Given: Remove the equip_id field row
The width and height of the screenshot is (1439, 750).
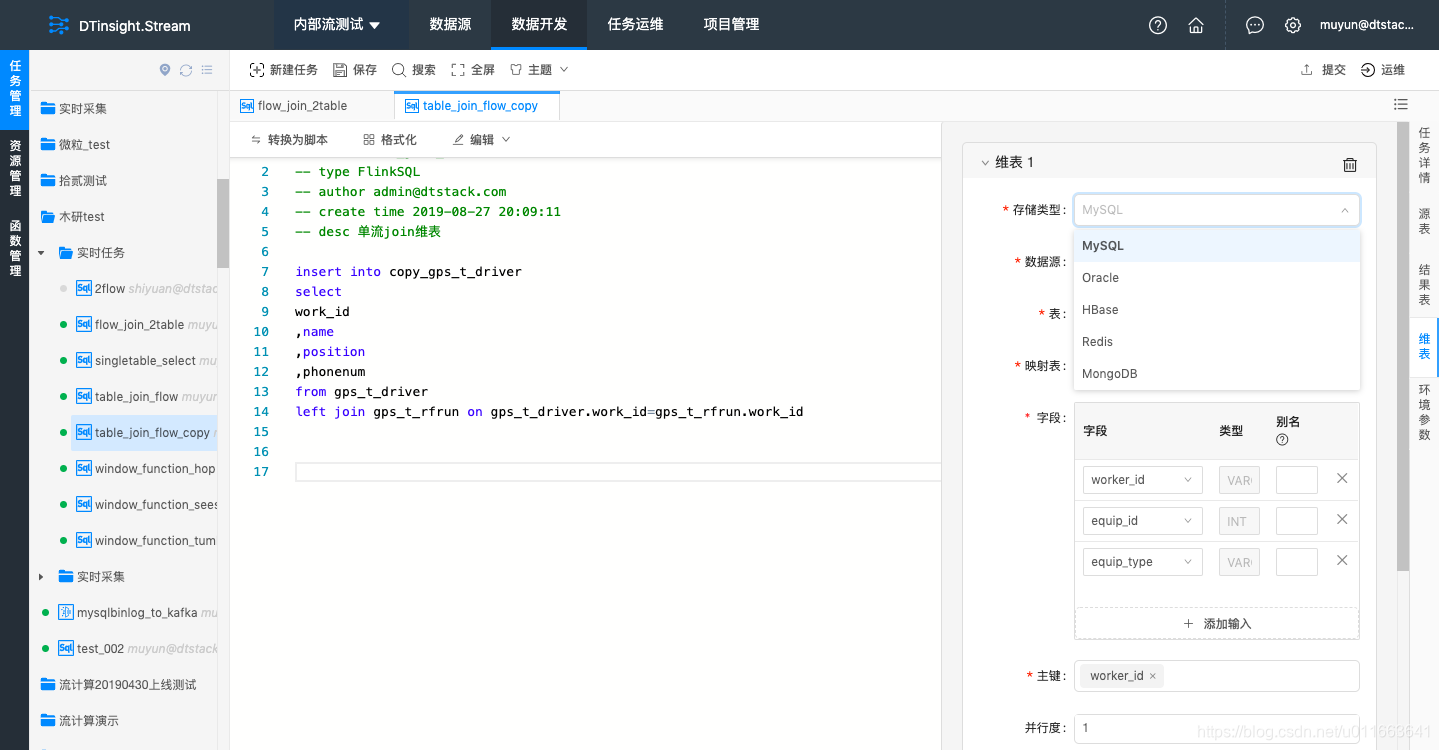Looking at the screenshot, I should [1342, 519].
